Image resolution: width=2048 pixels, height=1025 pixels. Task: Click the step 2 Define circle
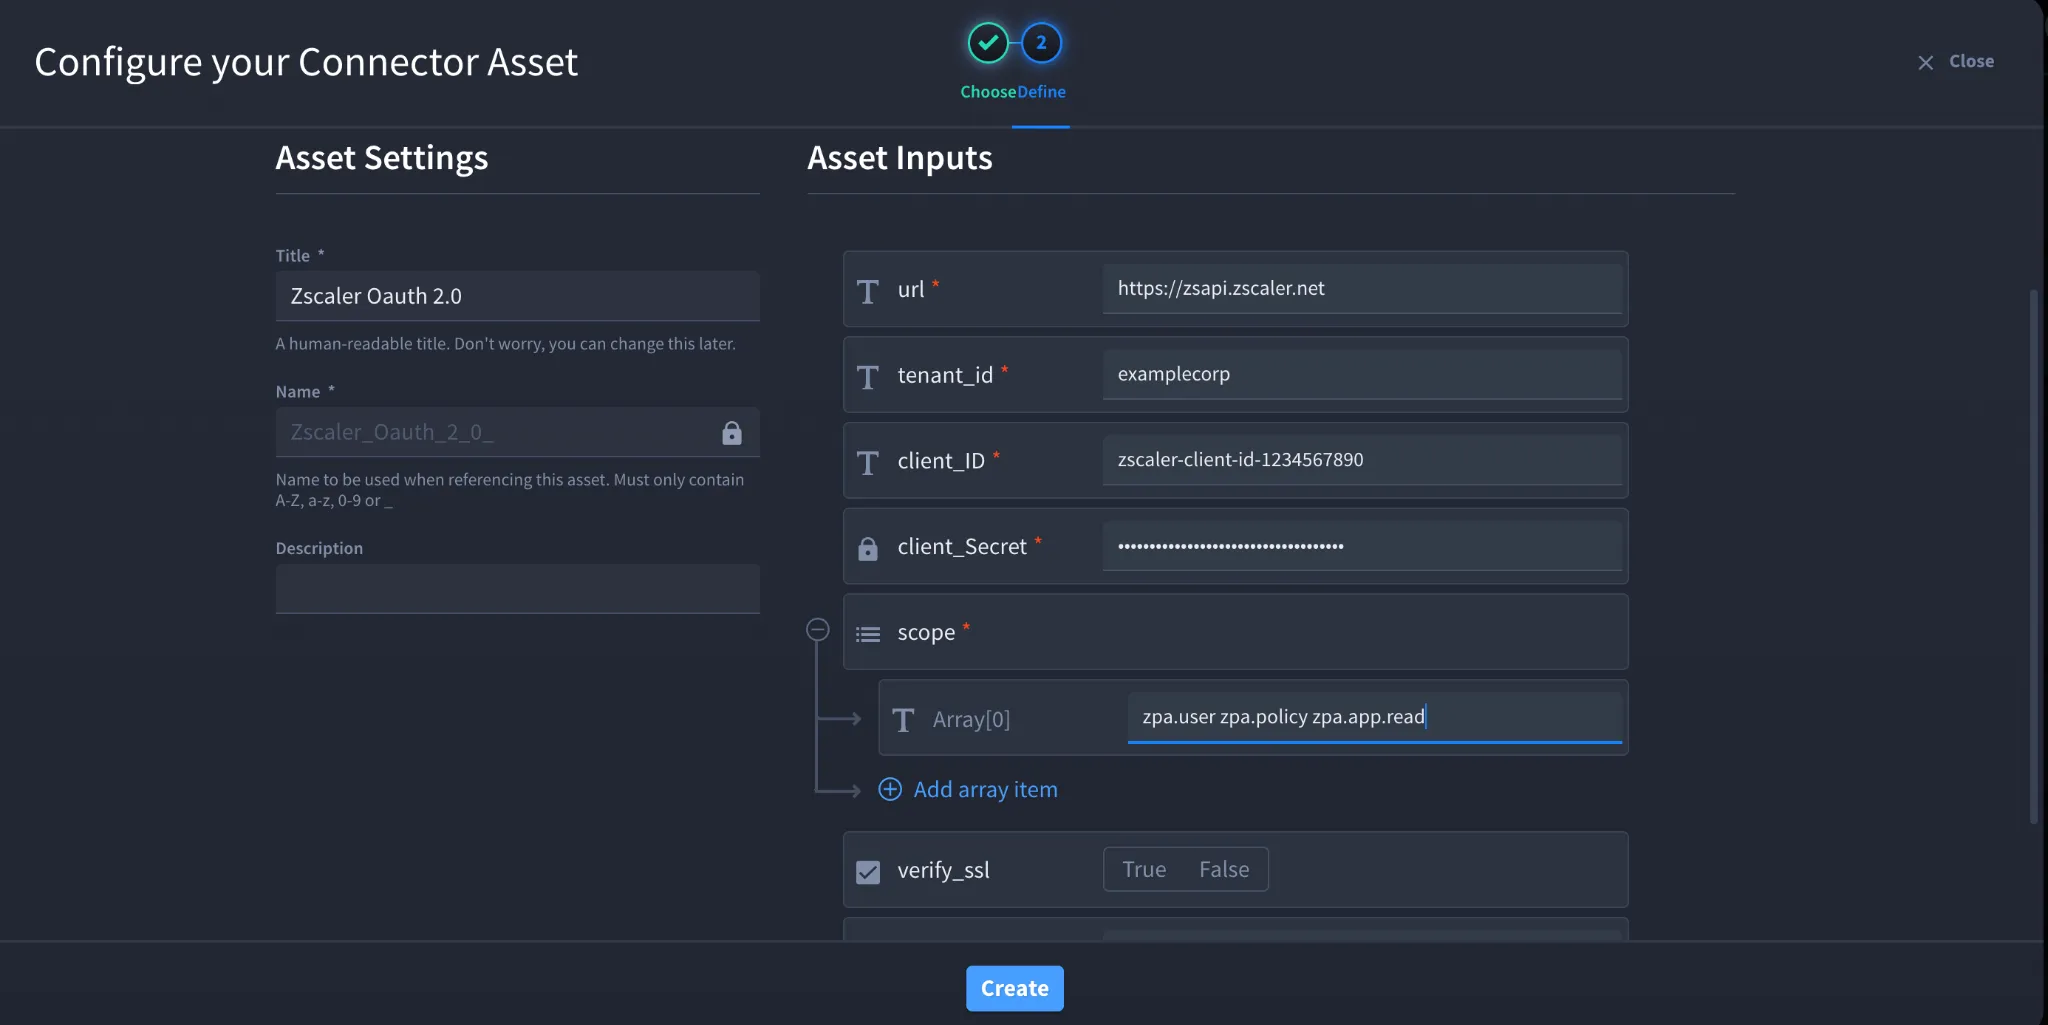1041,43
